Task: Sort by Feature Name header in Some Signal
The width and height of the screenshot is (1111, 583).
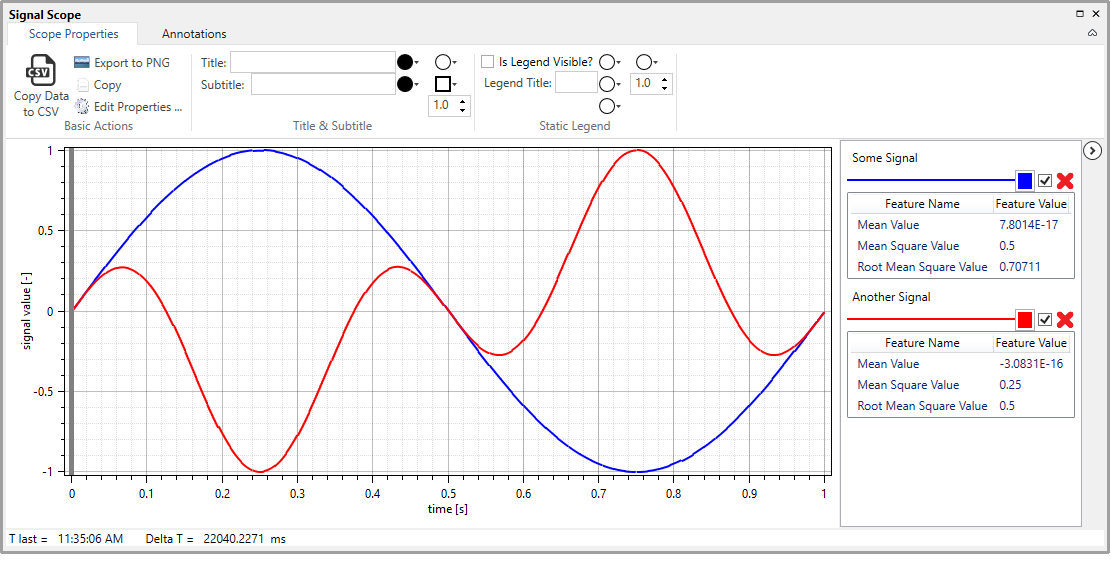Action: [921, 204]
